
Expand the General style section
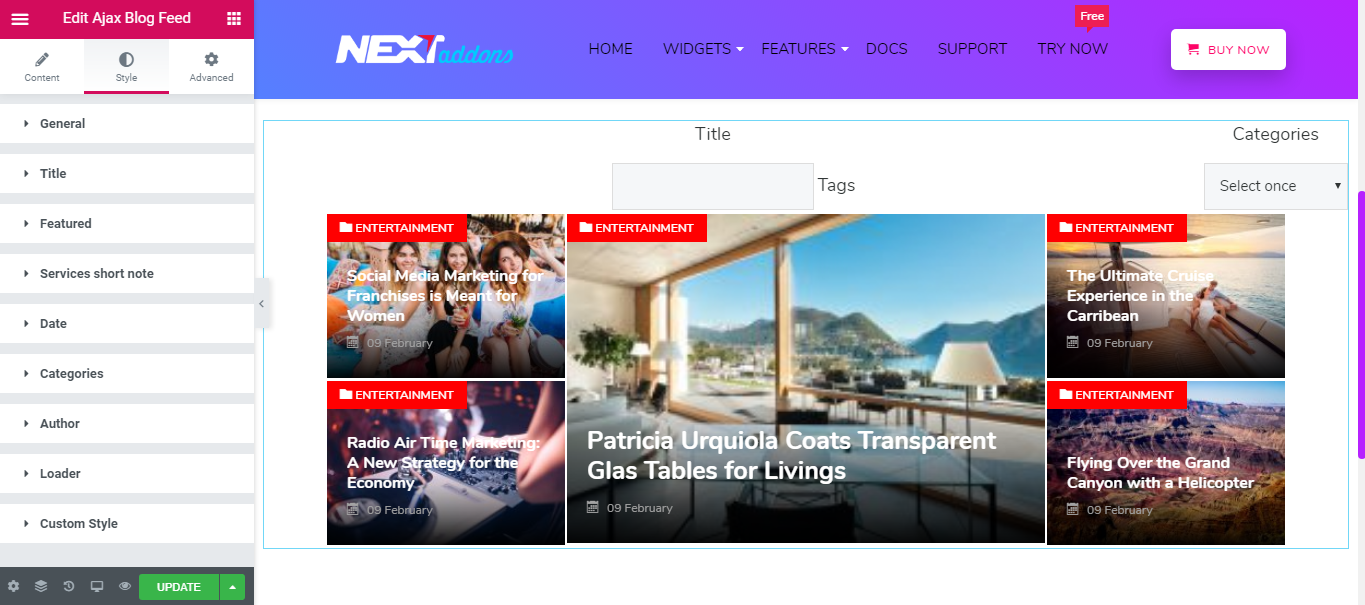127,124
